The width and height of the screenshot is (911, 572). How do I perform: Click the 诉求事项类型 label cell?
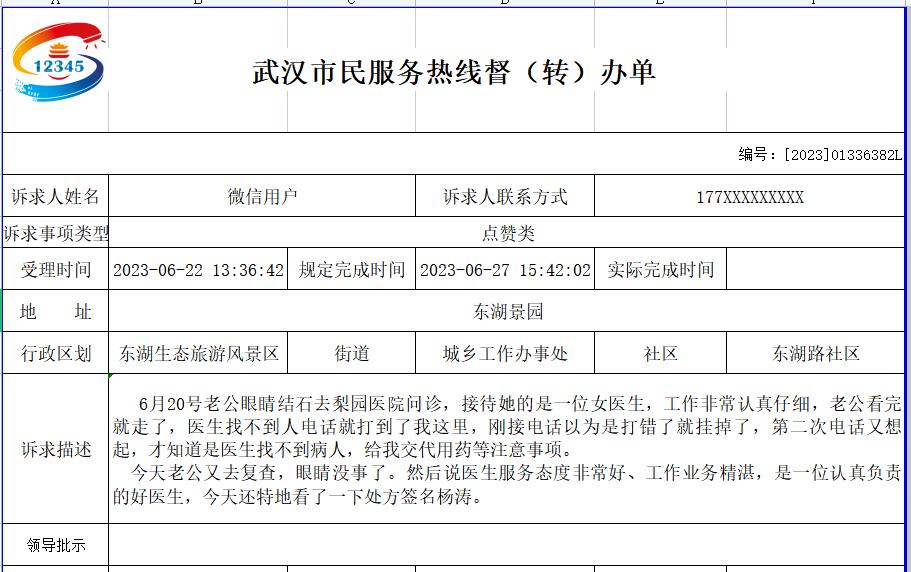(x=56, y=234)
